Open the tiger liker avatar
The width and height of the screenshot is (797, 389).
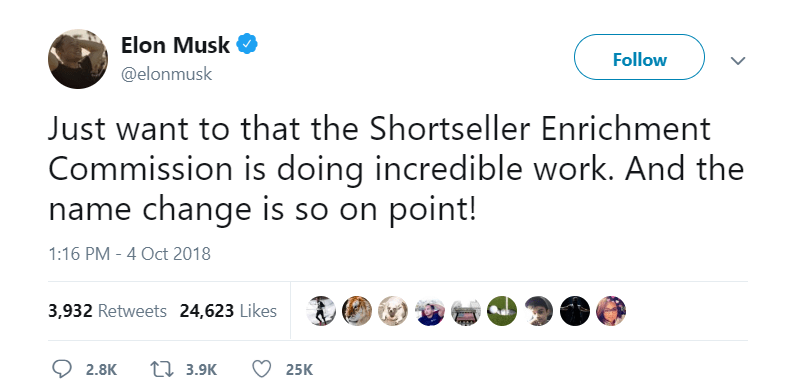tap(357, 311)
